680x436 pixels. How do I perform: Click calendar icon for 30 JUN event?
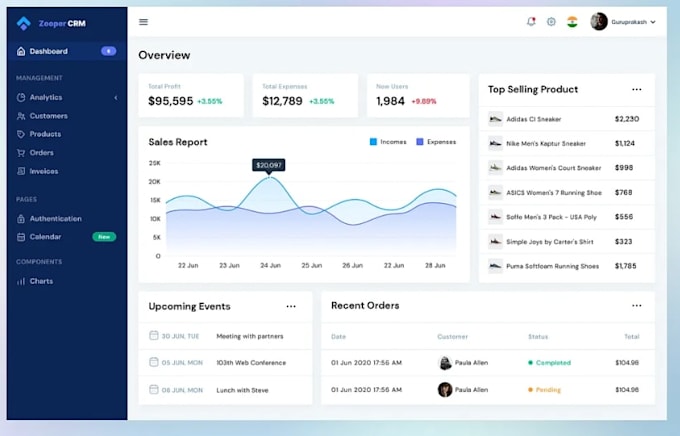pos(154,335)
